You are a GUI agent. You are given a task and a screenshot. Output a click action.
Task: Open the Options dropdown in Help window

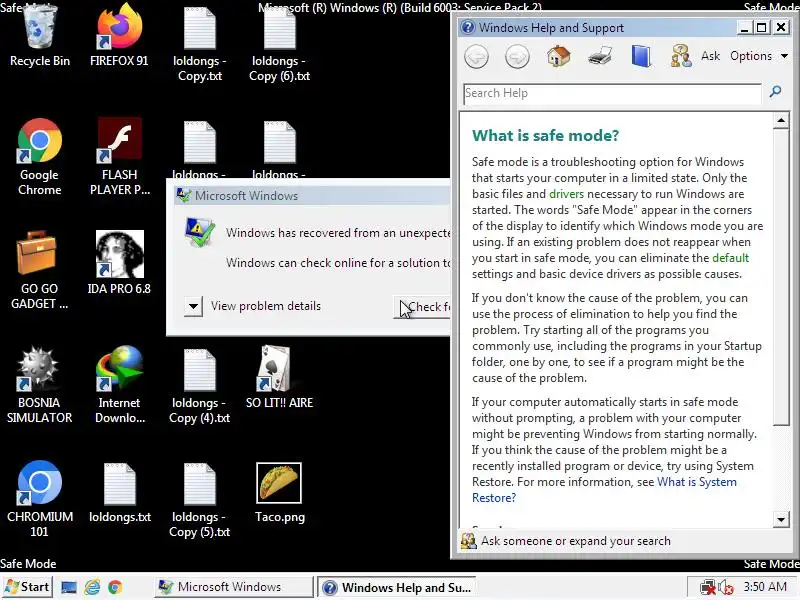759,56
